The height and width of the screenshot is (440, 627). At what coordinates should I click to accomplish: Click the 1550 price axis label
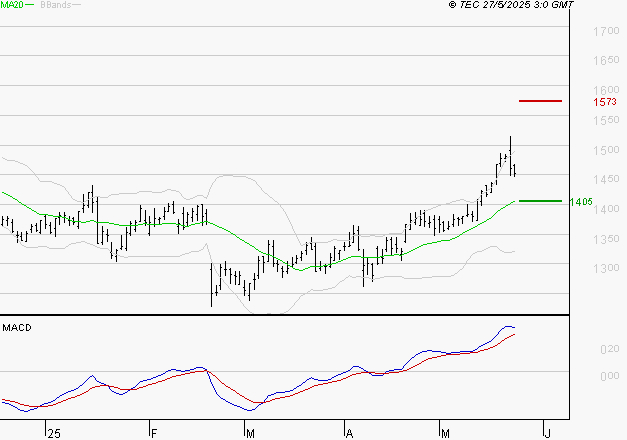coord(606,120)
